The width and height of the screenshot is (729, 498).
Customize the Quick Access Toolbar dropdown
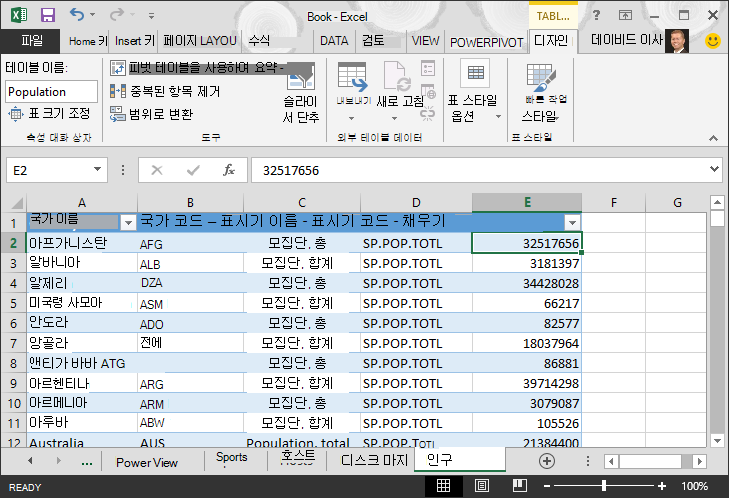pyautogui.click(x=151, y=16)
